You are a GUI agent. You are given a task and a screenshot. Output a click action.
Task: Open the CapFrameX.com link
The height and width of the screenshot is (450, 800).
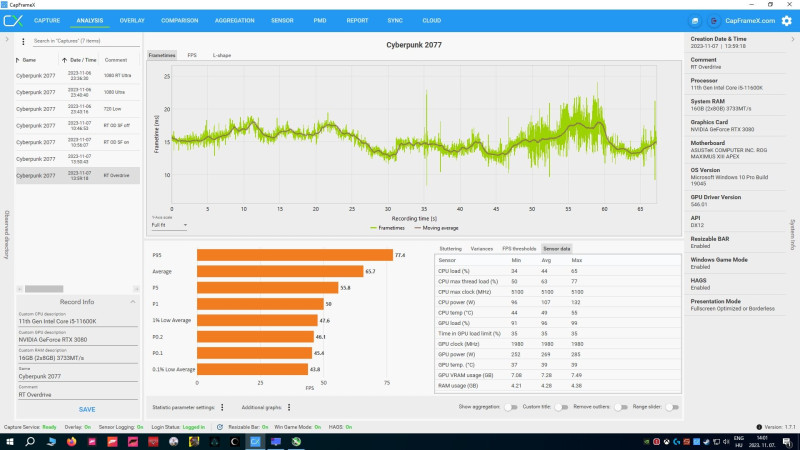750,21
